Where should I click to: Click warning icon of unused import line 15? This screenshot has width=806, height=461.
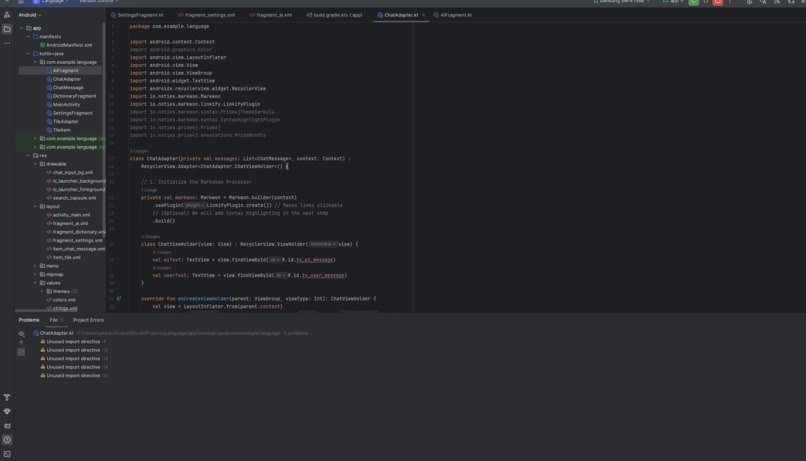coord(43,376)
